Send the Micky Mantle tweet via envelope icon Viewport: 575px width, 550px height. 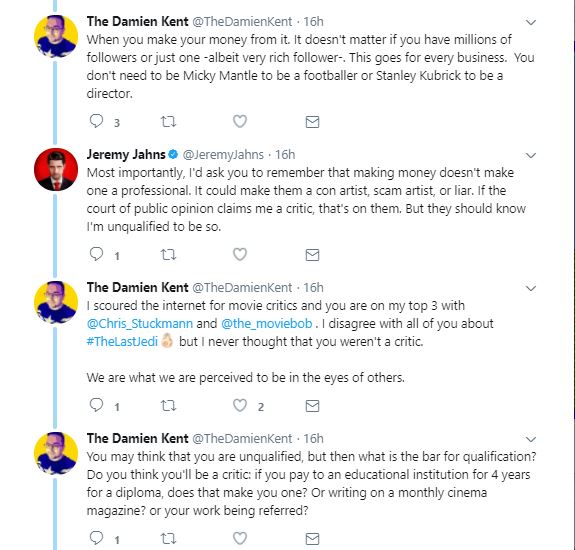coord(312,122)
